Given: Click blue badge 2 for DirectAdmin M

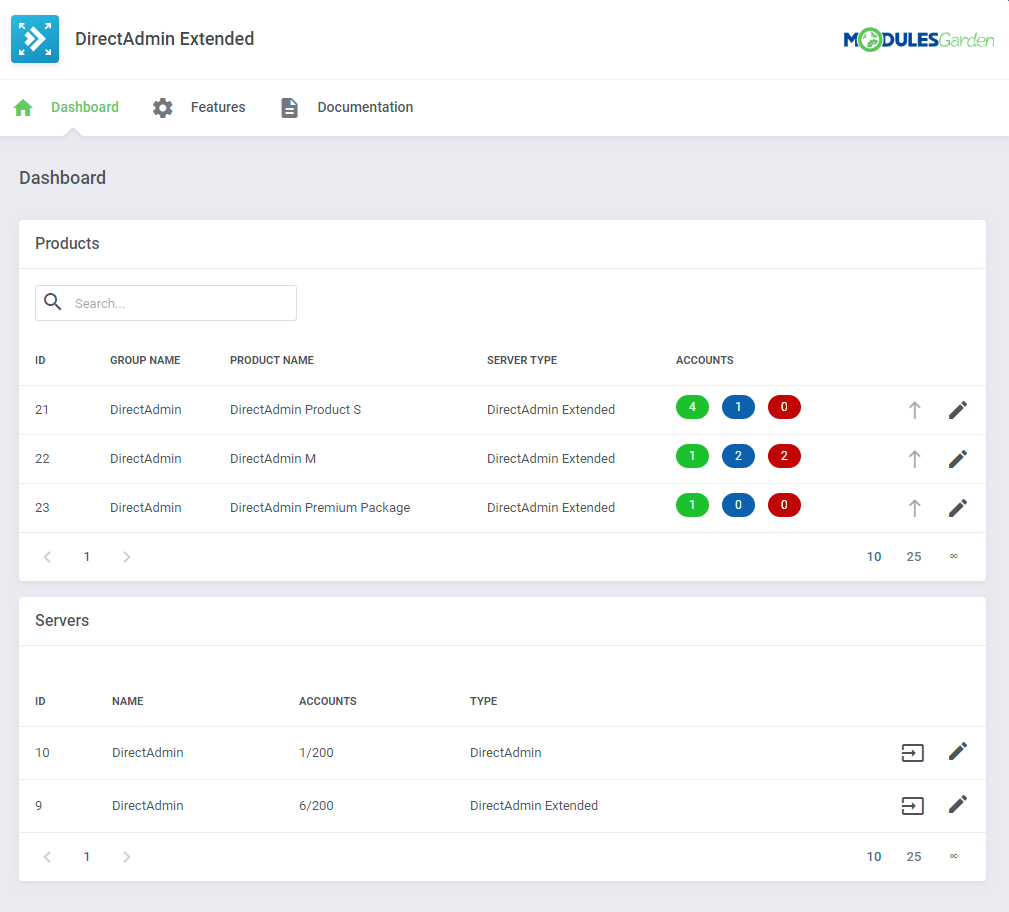Looking at the screenshot, I should (738, 456).
